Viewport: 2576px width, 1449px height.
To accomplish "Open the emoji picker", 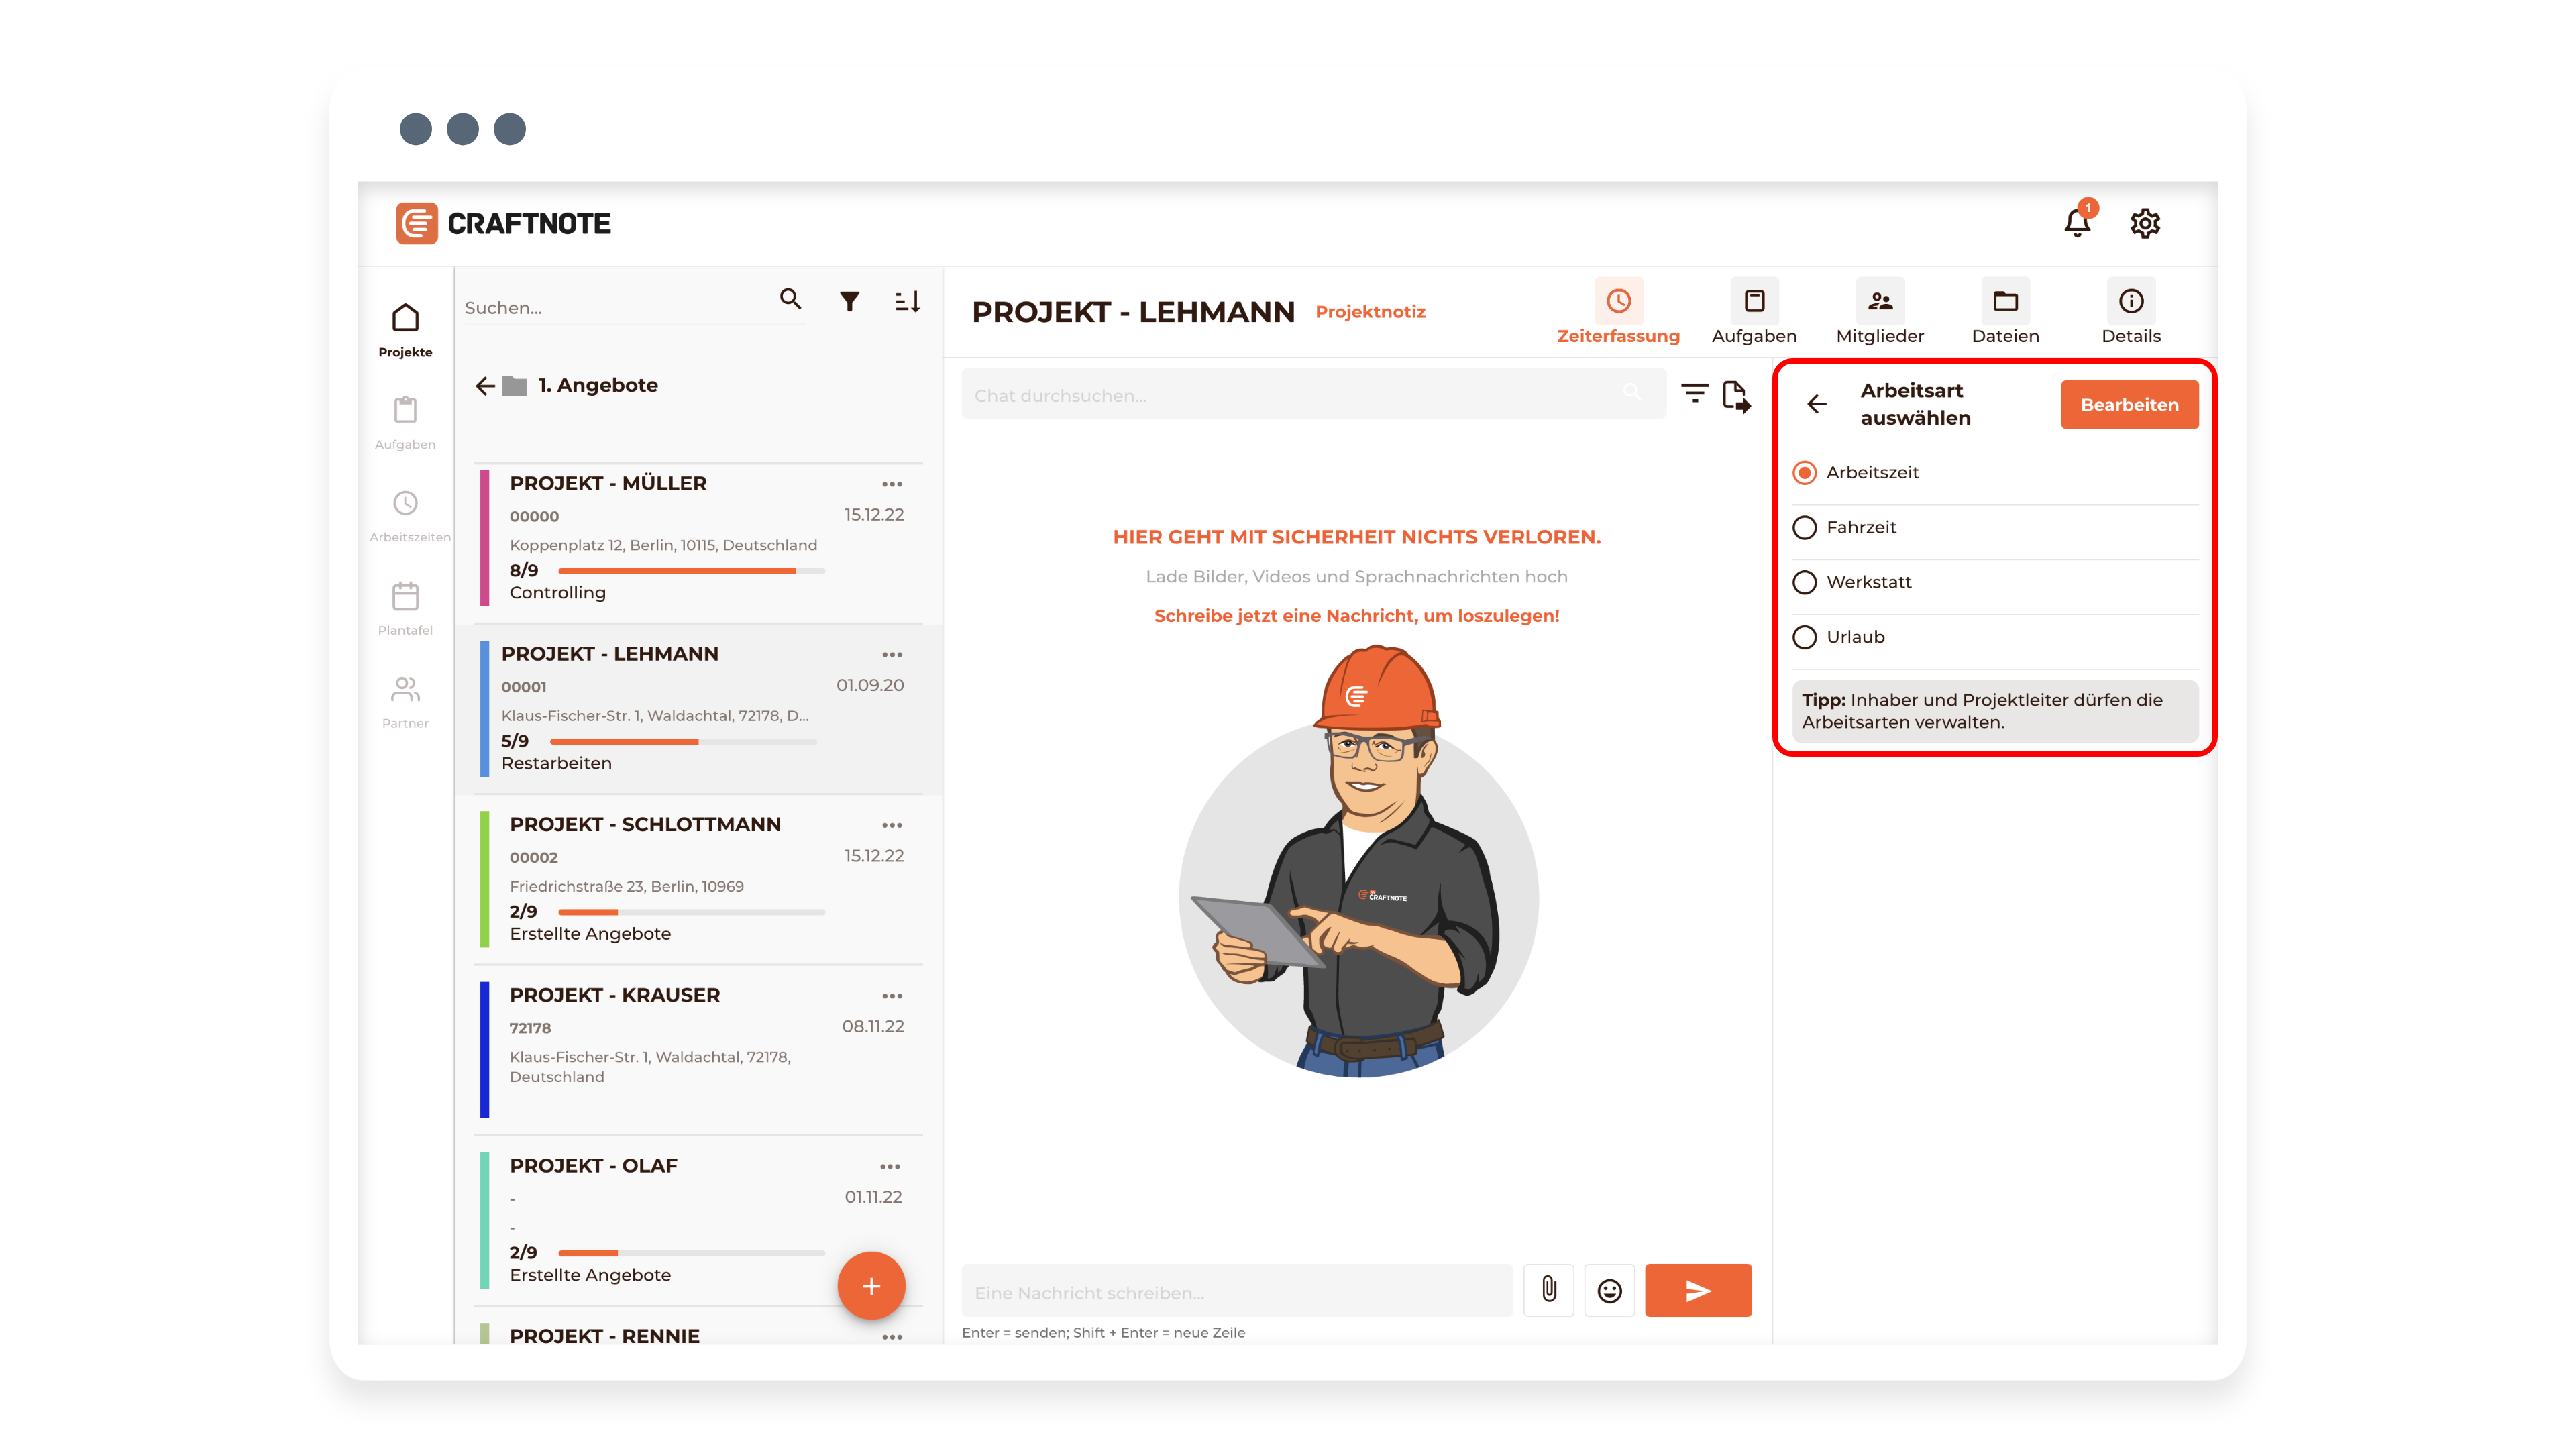I will click(x=1609, y=1291).
